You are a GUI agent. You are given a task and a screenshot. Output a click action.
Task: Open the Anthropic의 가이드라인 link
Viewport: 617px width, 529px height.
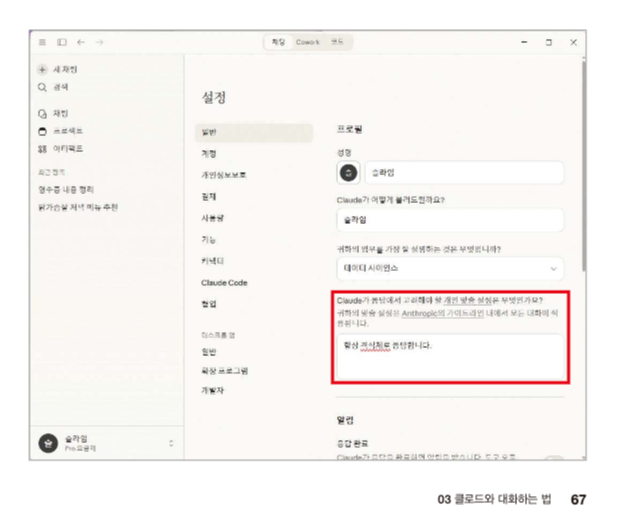point(442,313)
